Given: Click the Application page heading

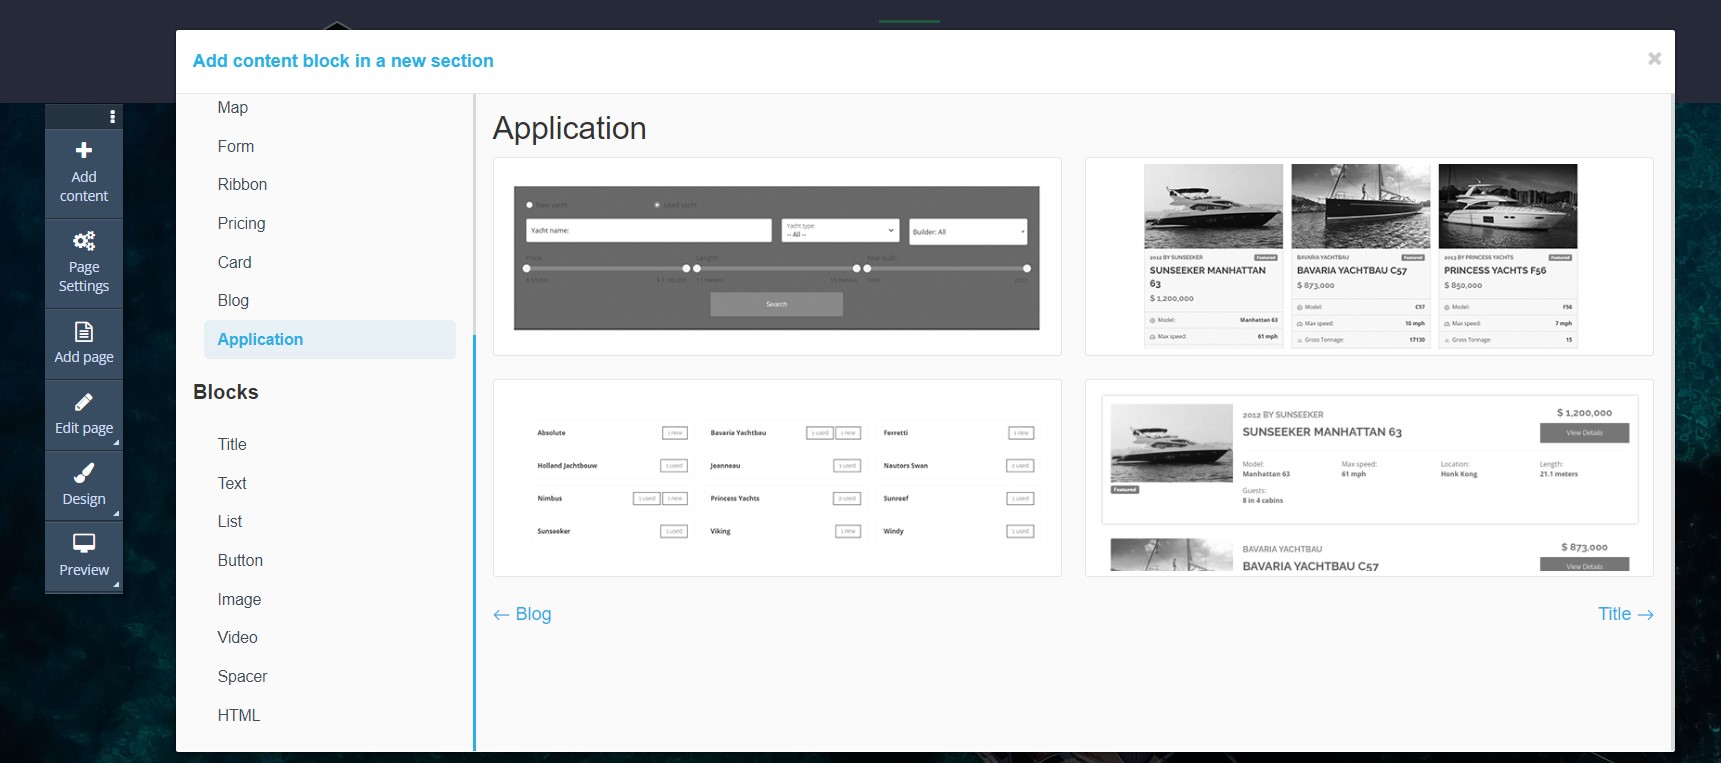Looking at the screenshot, I should point(569,128).
